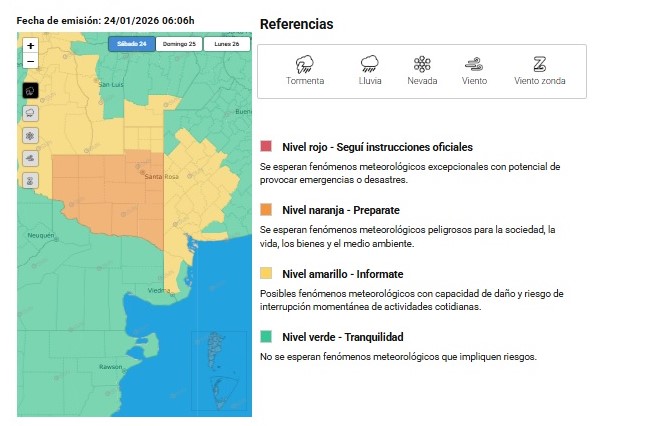Open the Lunes 26 forecast tab
The image size is (657, 426).
pyautogui.click(x=227, y=44)
